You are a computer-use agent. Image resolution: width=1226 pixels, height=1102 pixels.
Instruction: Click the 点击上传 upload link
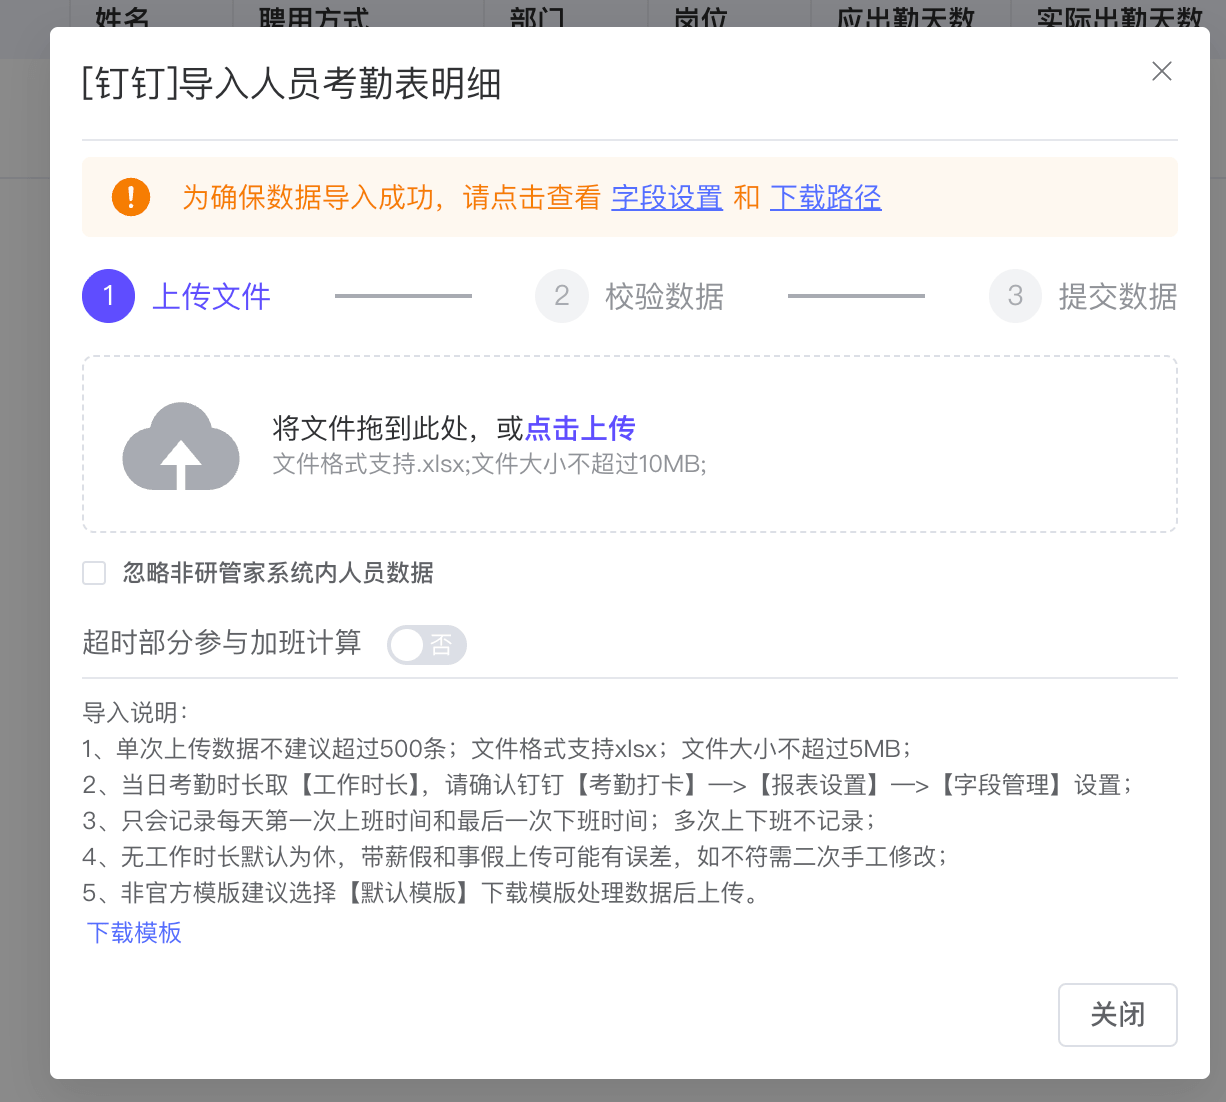(580, 429)
